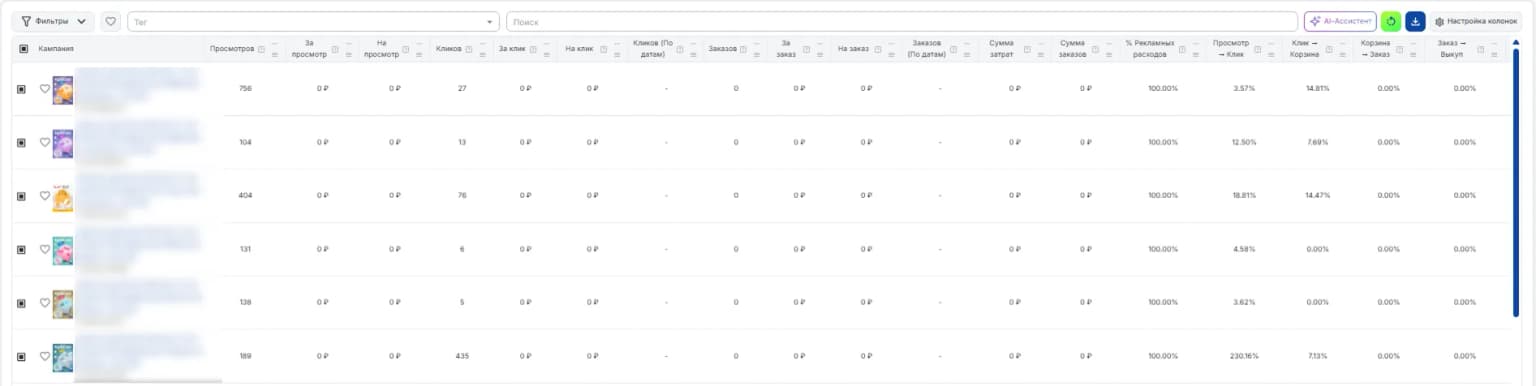Click the scroll-up arrow above the scrollbar
Viewport: 1536px width, 386px height.
[1516, 43]
